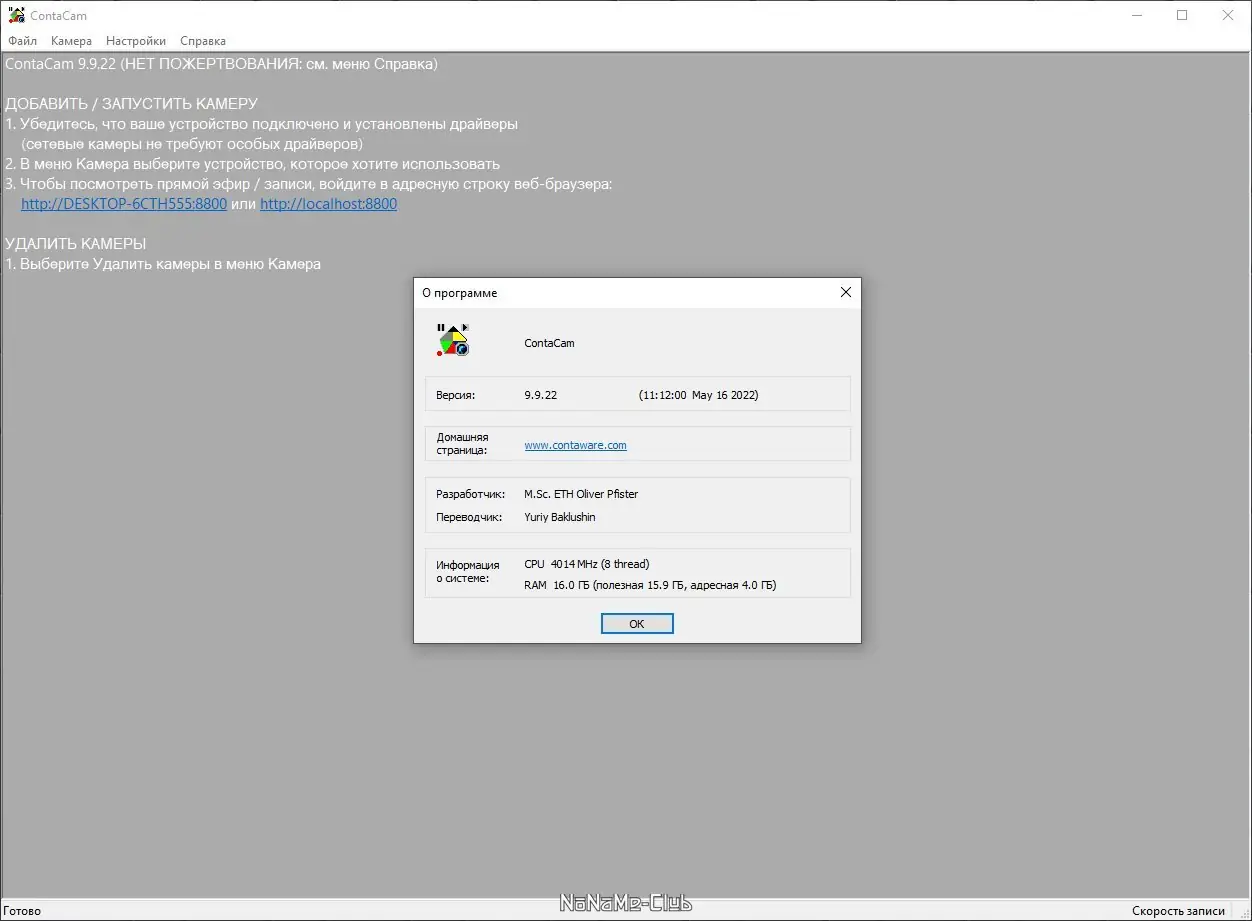Click OK in the О программе dialog

click(637, 624)
